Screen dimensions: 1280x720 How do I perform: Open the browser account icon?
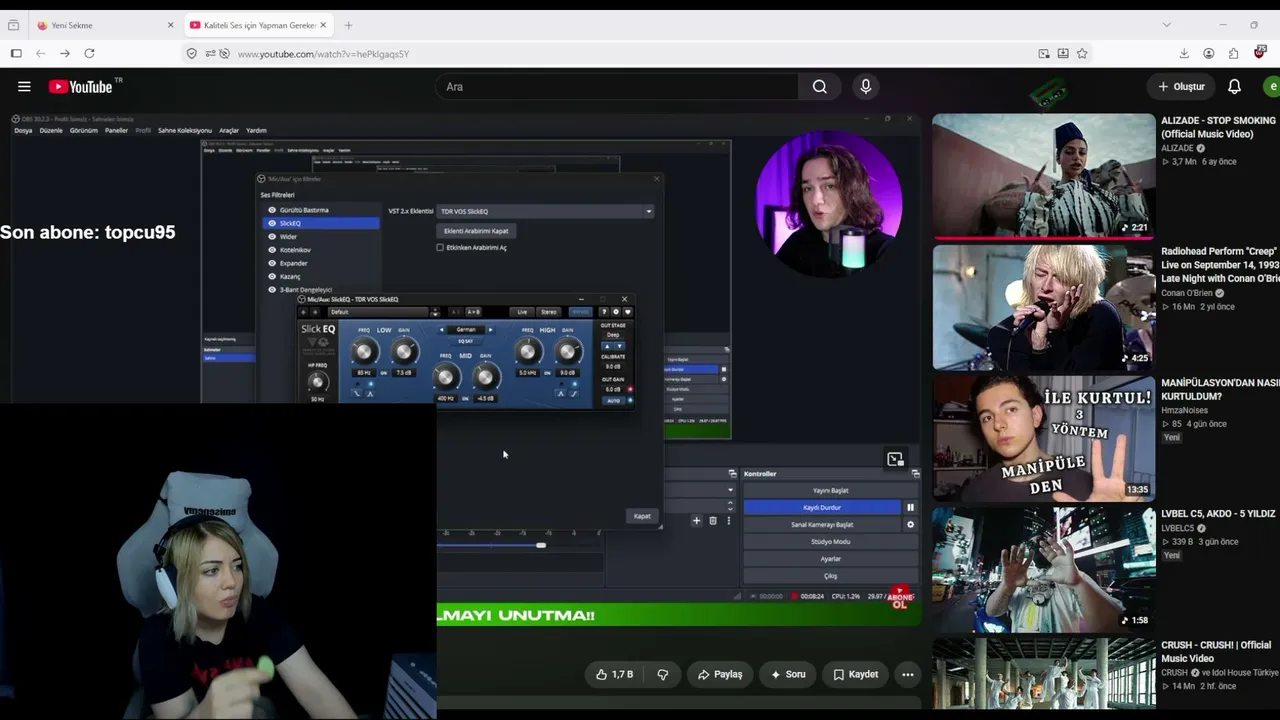[x=1209, y=54]
